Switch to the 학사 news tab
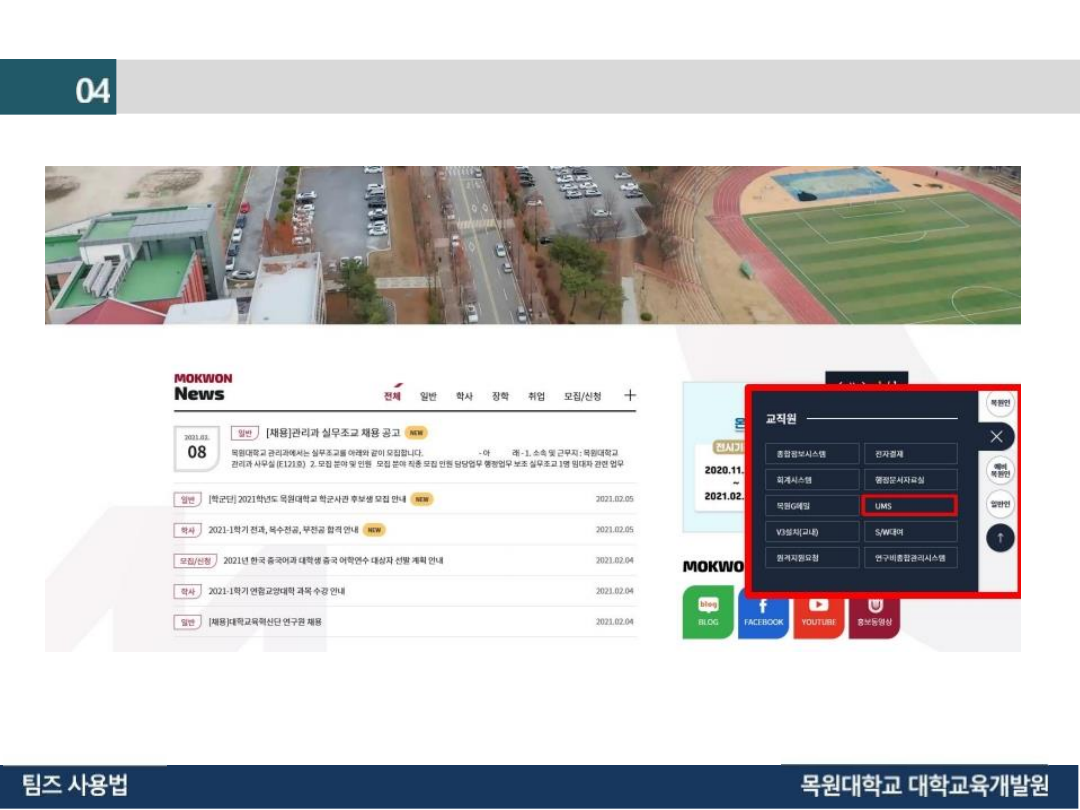 click(x=464, y=396)
